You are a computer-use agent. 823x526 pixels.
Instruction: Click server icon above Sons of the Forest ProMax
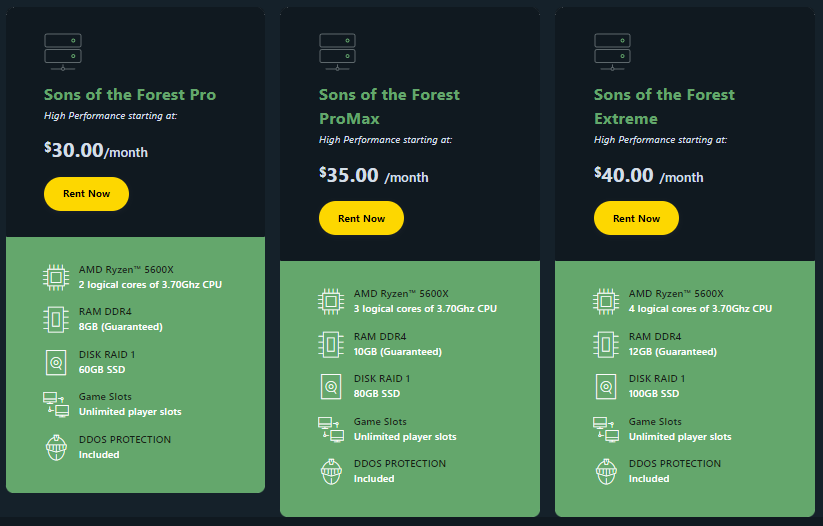click(x=337, y=52)
